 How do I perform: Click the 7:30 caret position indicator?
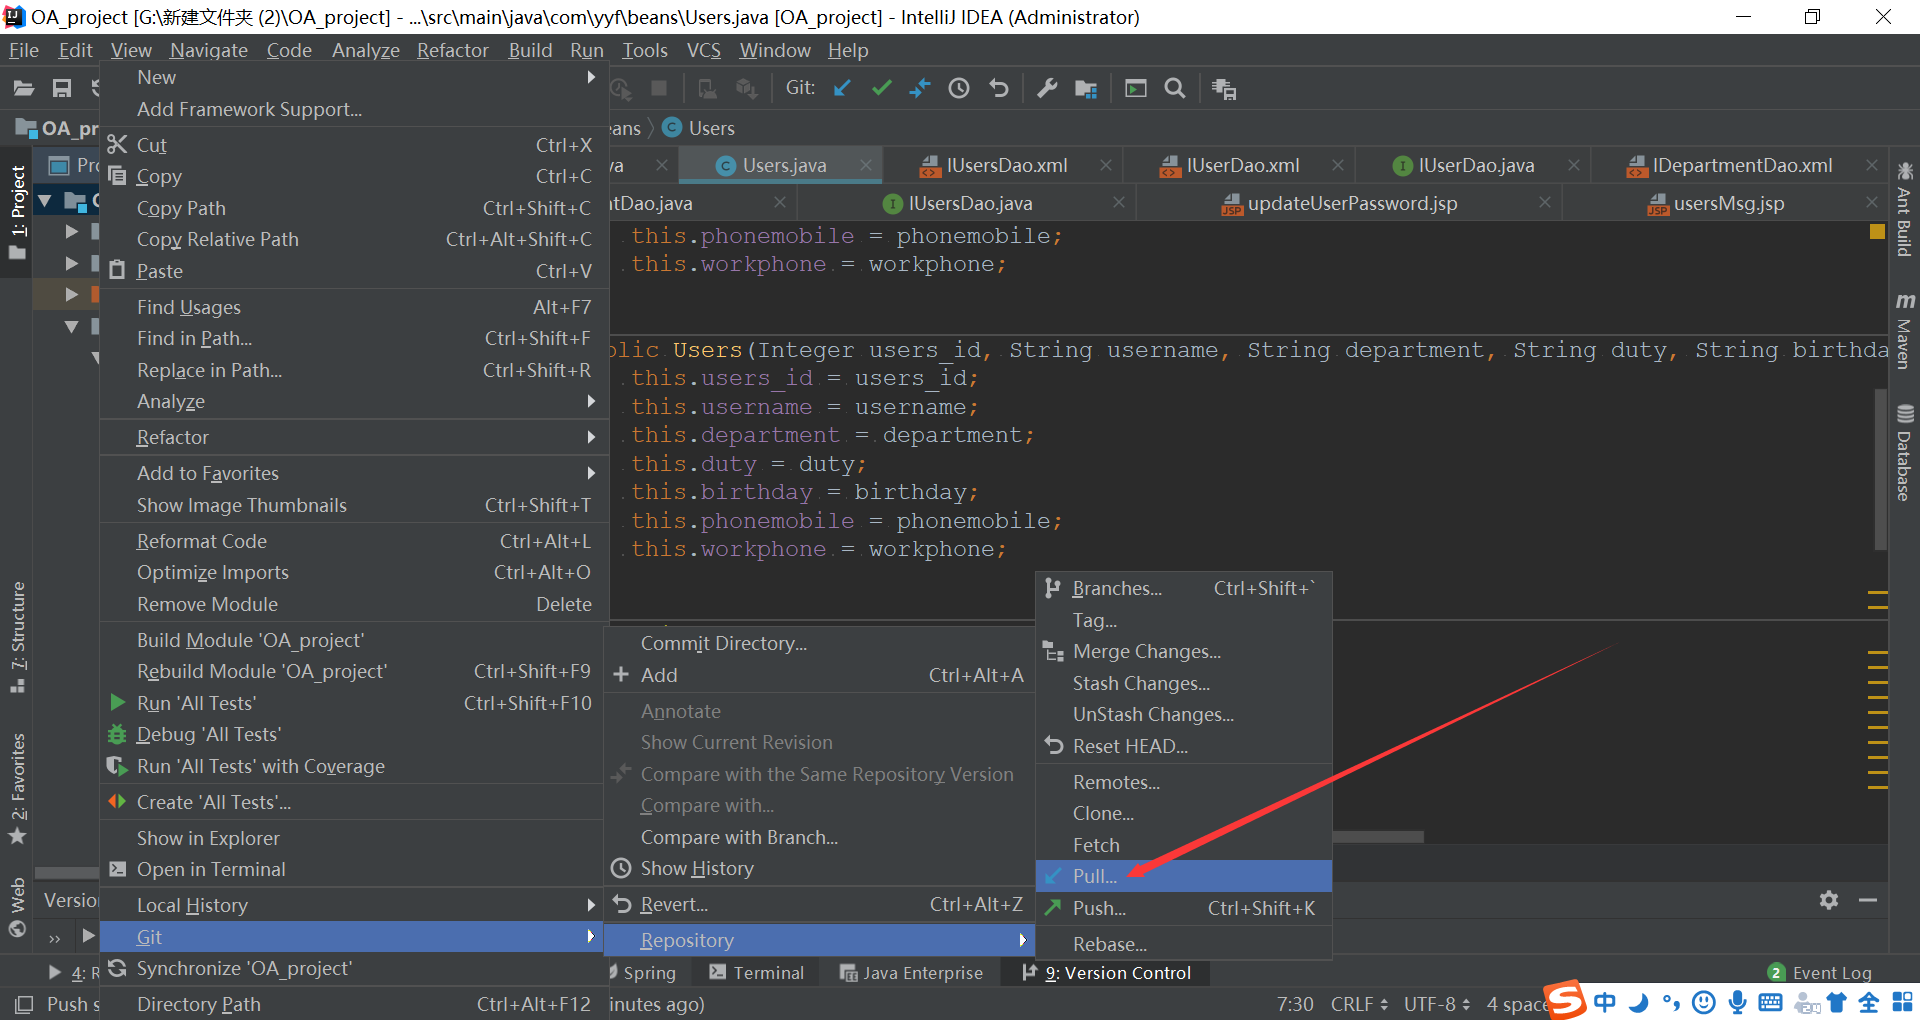coord(1295,1004)
